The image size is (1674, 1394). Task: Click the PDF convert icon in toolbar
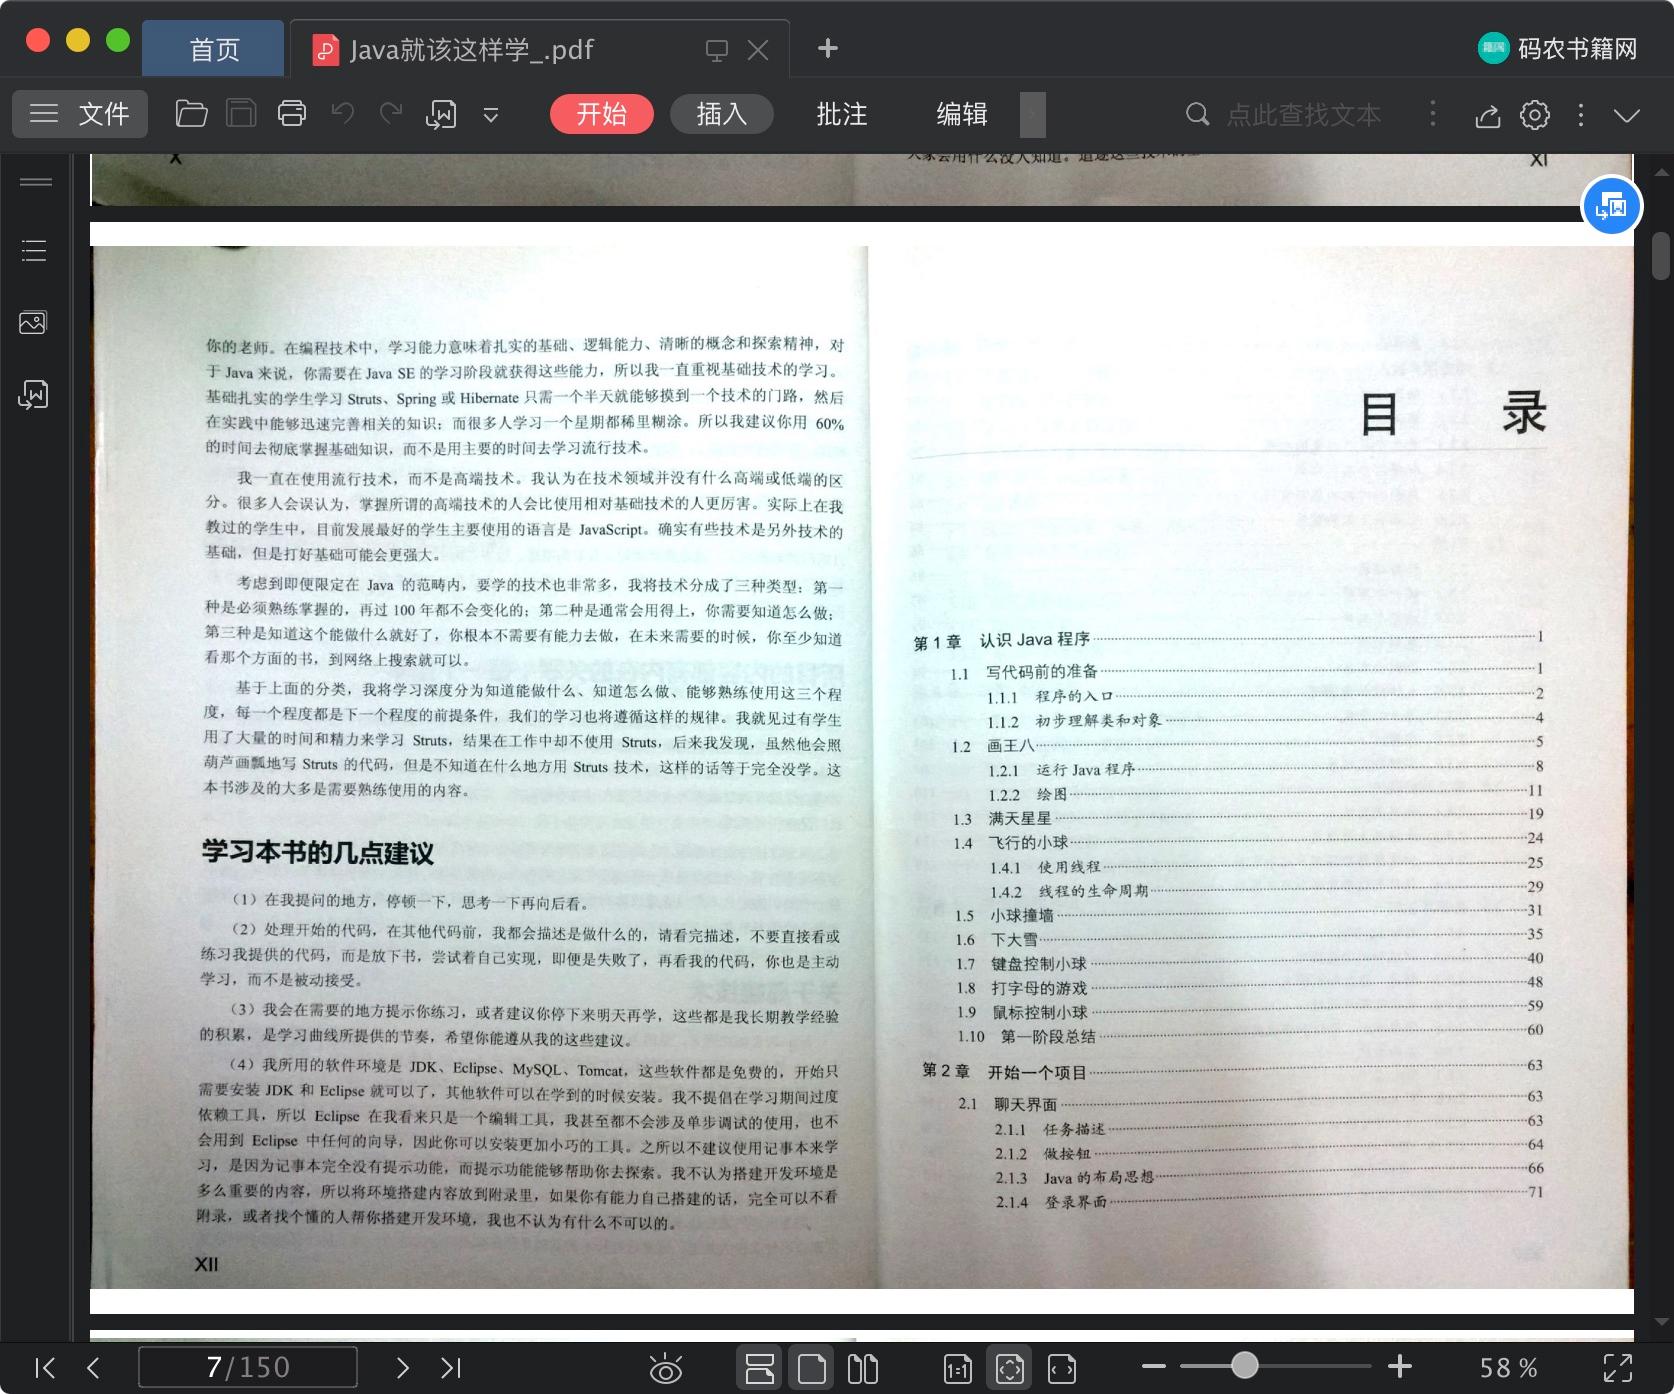tap(441, 114)
